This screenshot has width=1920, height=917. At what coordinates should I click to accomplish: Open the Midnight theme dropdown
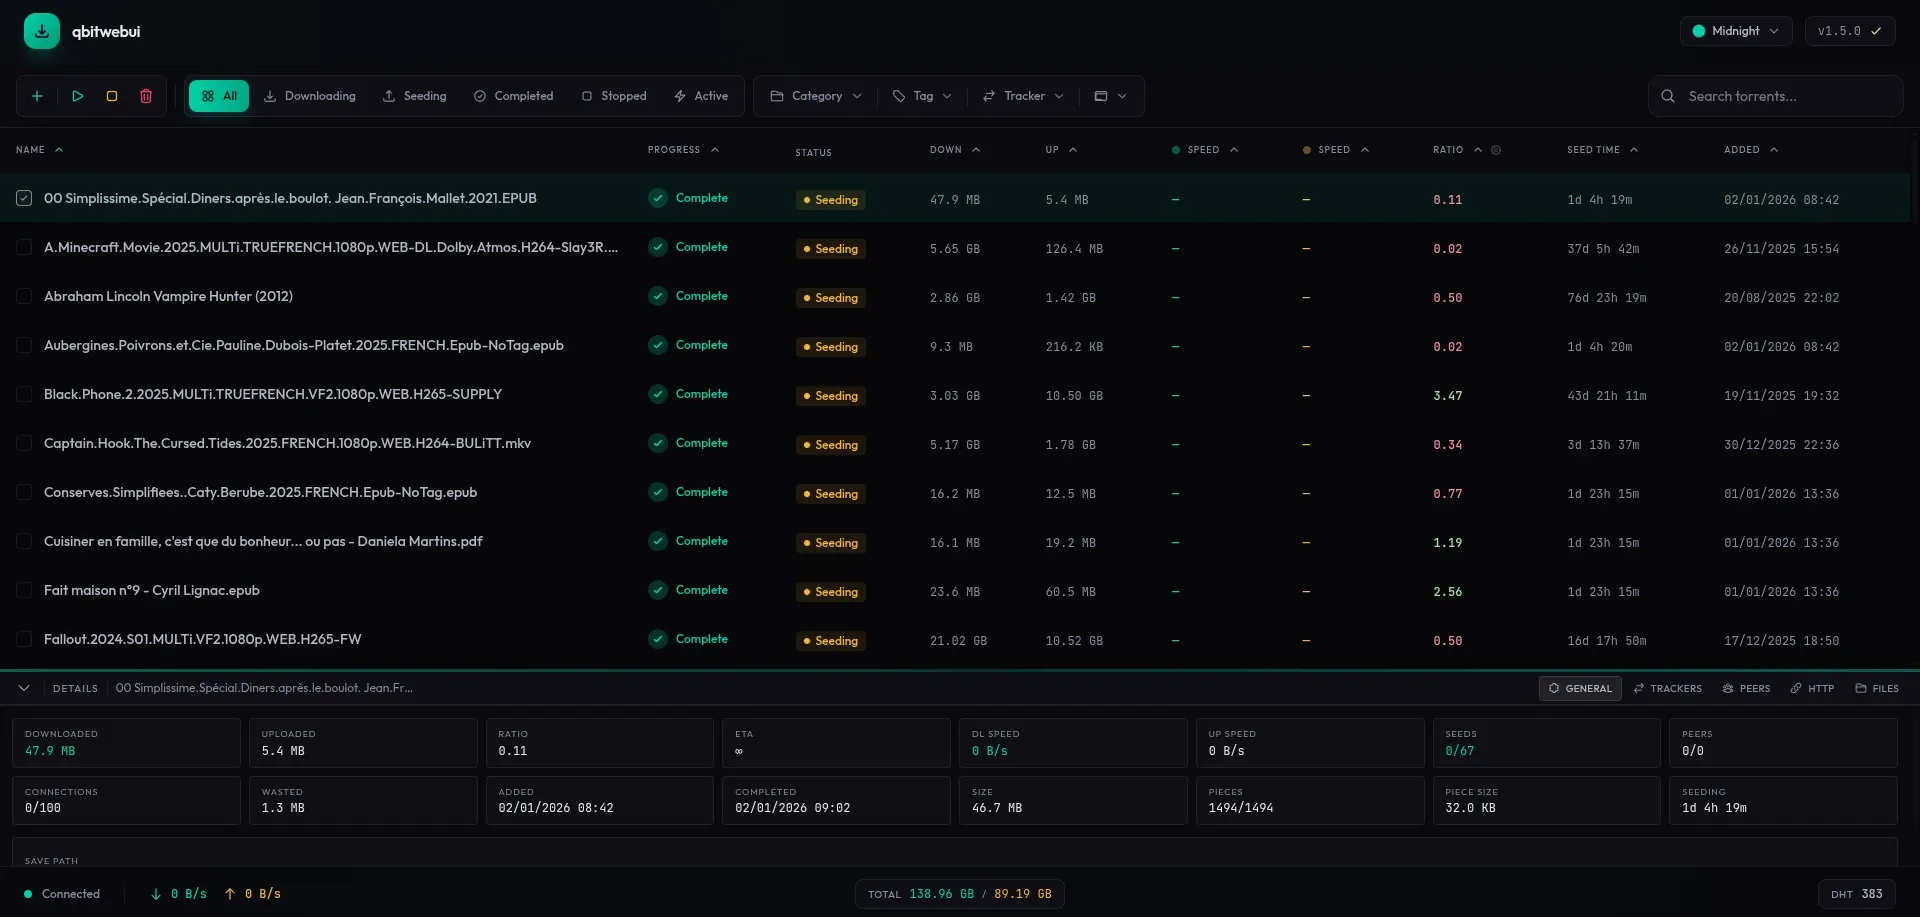[x=1735, y=31]
